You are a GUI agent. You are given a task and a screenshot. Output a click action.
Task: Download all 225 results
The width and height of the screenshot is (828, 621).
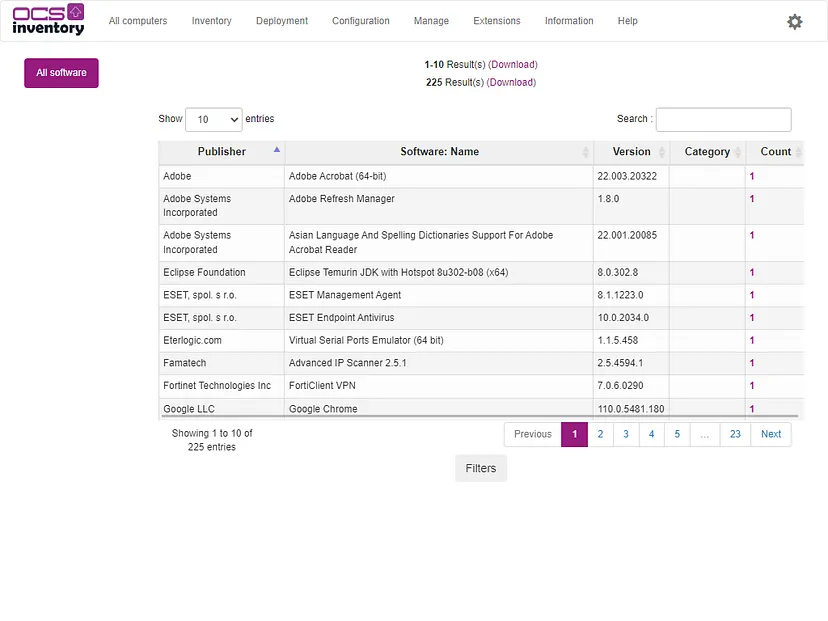511,82
